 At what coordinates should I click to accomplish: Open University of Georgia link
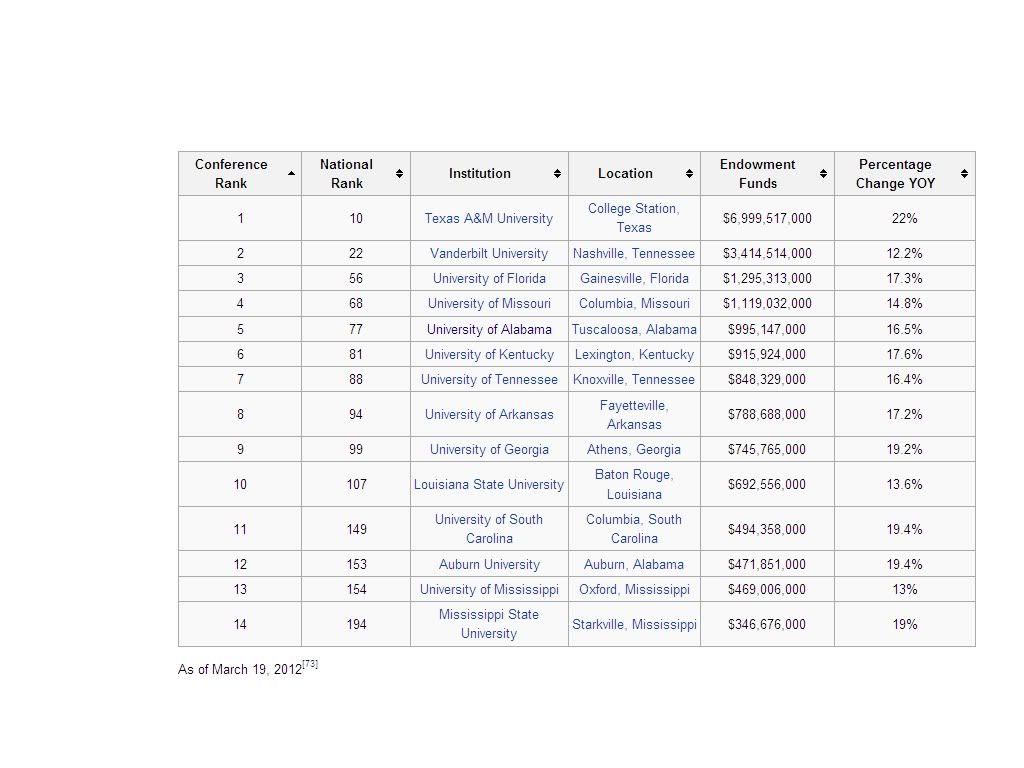489,450
